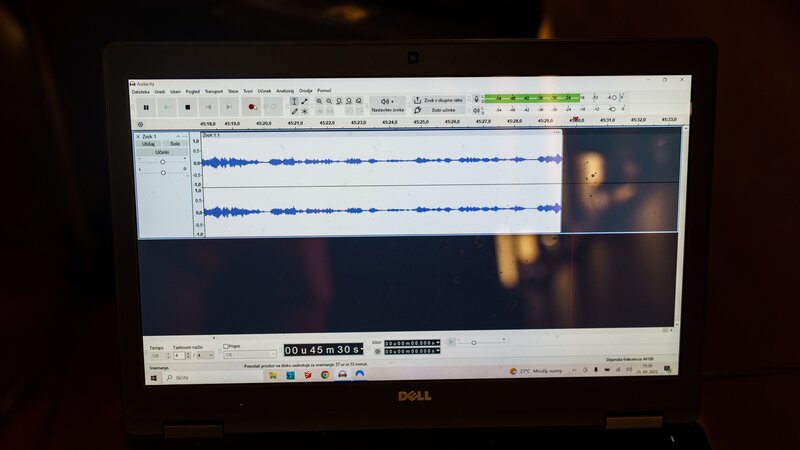Image resolution: width=800 pixels, height=450 pixels.
Task: Select the Envelope tool
Action: tap(305, 102)
